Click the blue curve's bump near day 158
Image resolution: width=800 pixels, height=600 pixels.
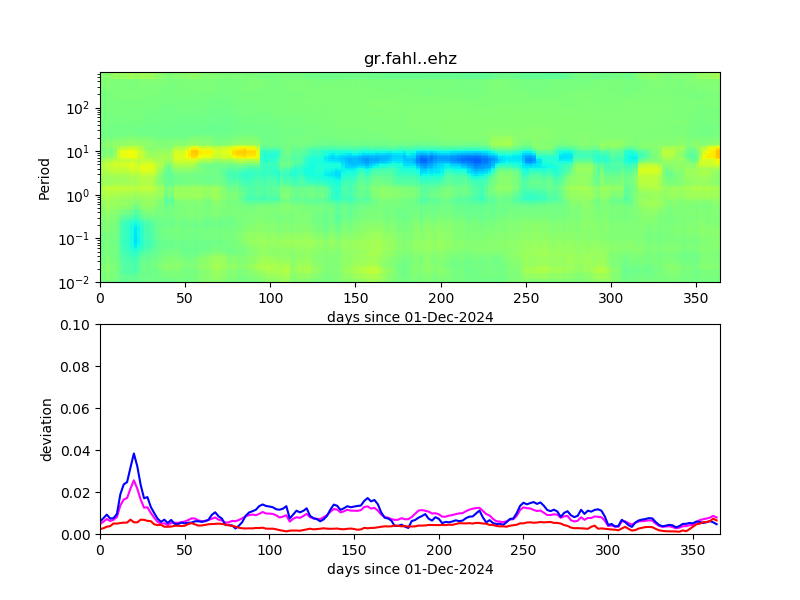[x=368, y=498]
